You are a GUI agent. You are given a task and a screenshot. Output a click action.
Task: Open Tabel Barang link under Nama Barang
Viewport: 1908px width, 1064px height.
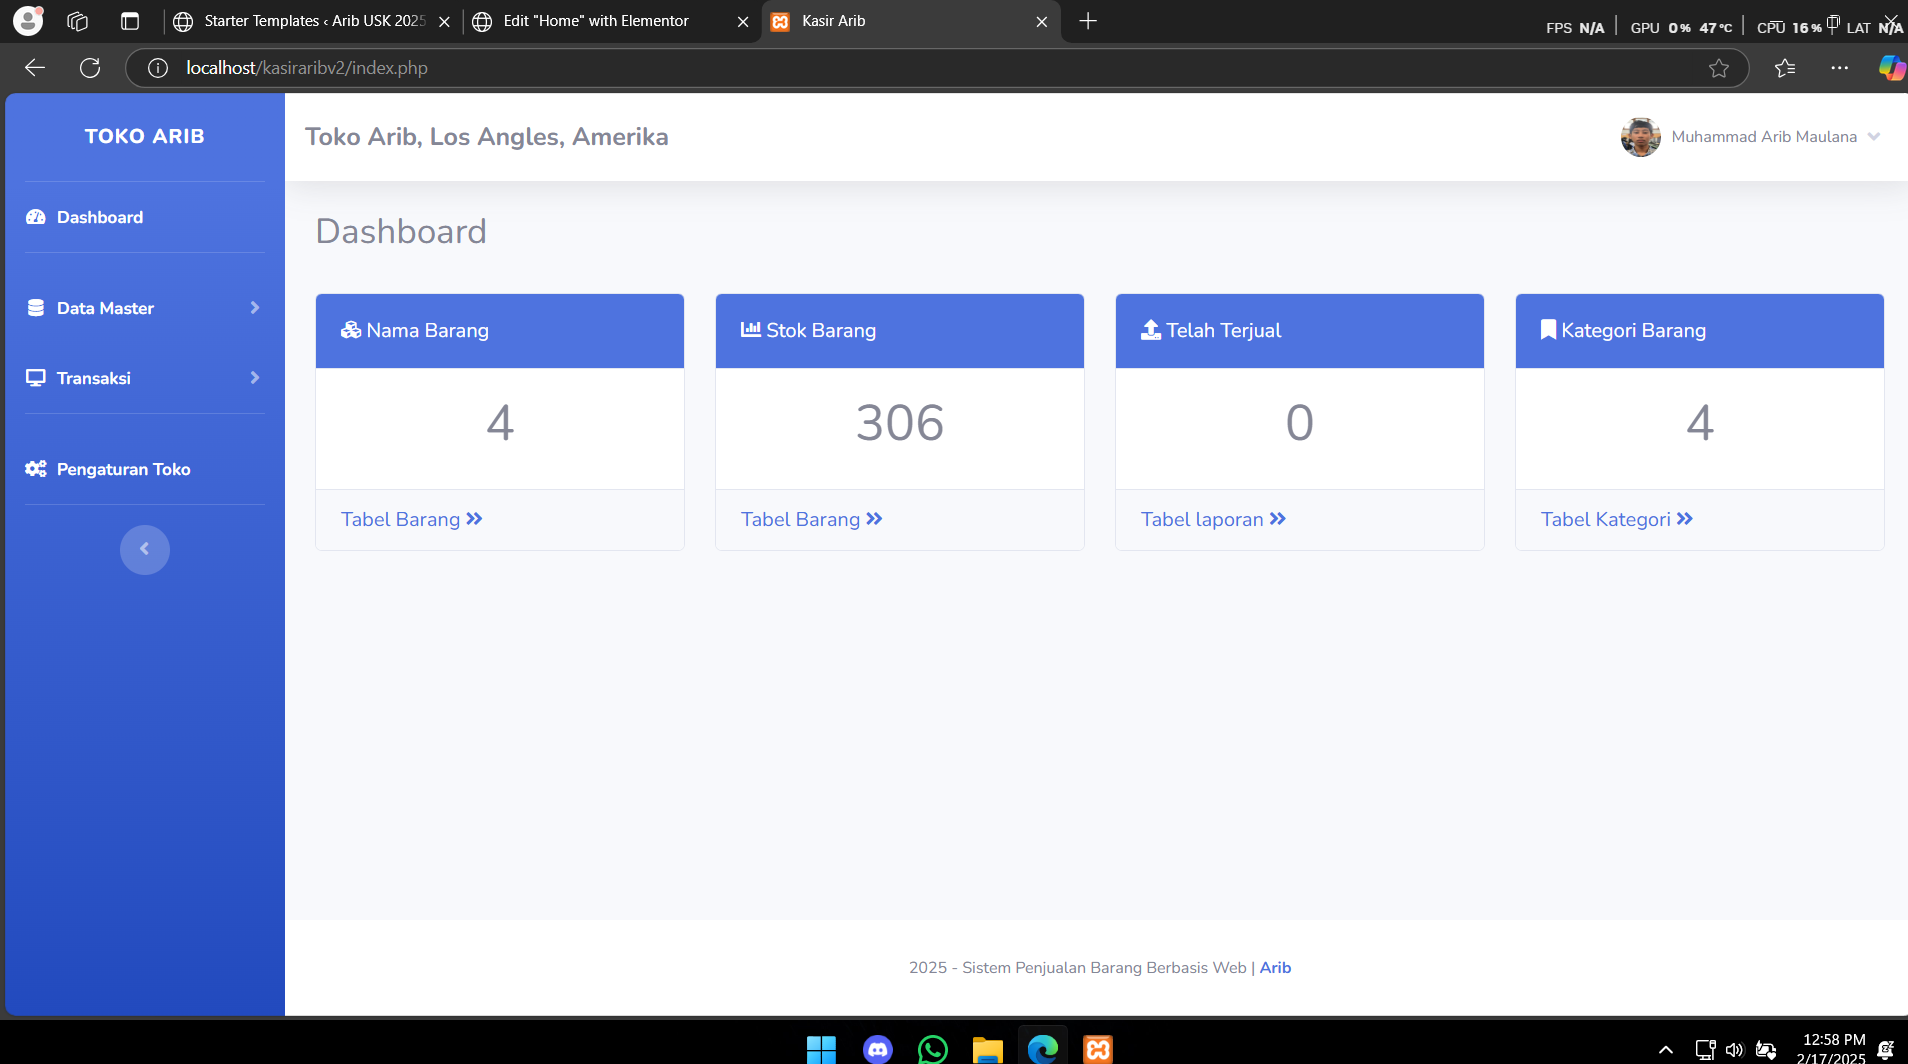pyautogui.click(x=412, y=519)
